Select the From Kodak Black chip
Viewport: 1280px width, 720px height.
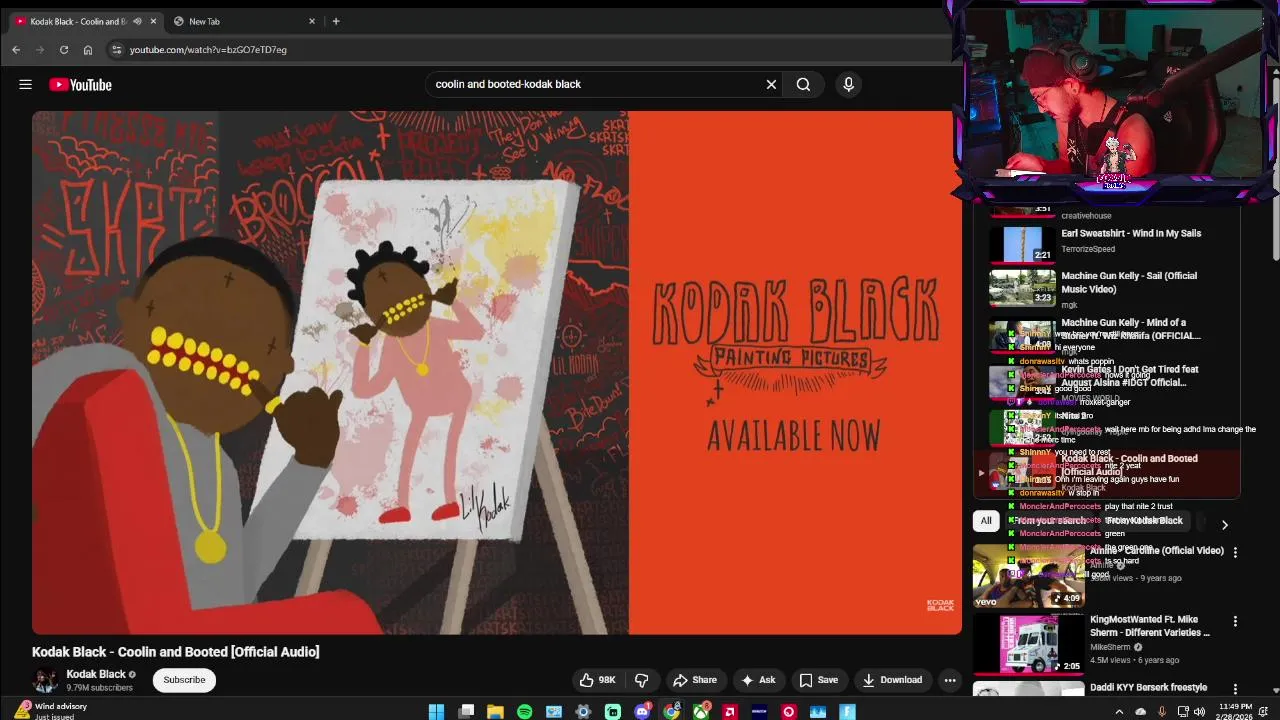point(1144,521)
